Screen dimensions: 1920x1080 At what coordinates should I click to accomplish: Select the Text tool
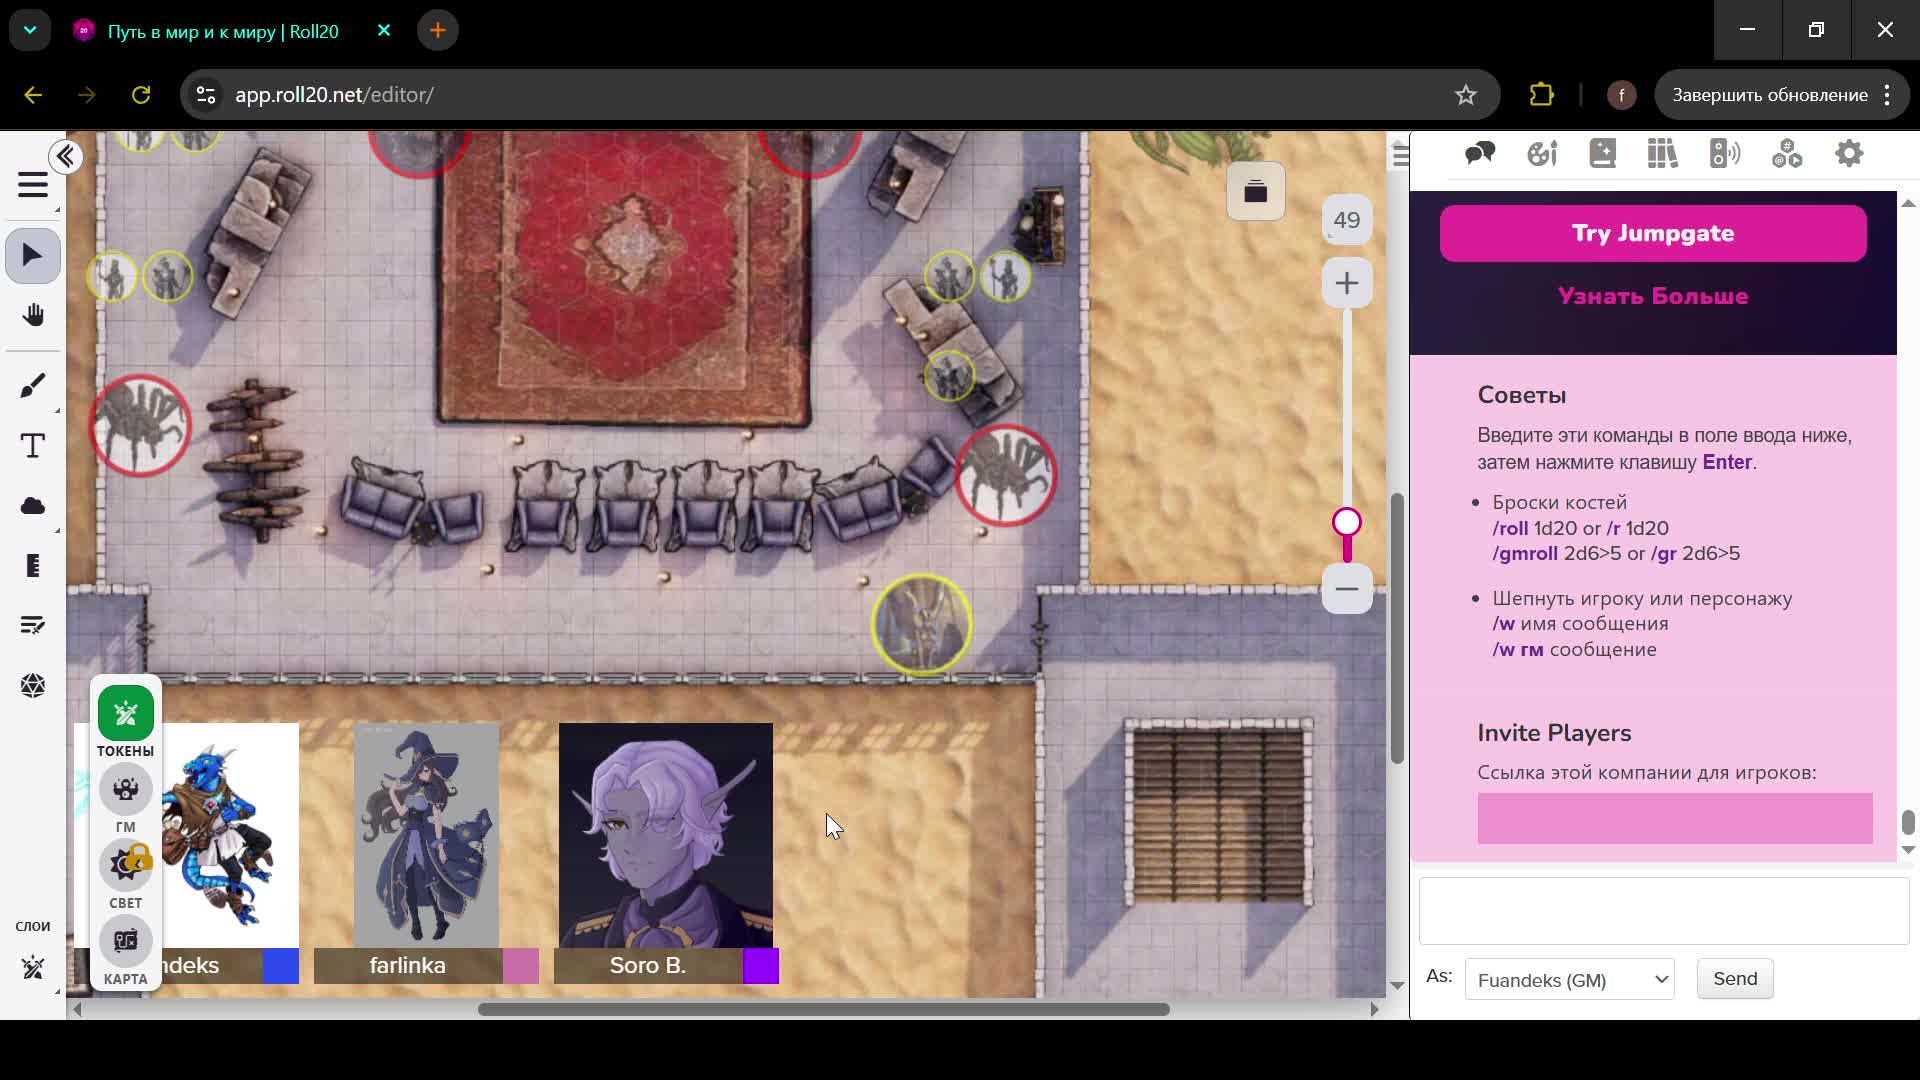tap(33, 446)
